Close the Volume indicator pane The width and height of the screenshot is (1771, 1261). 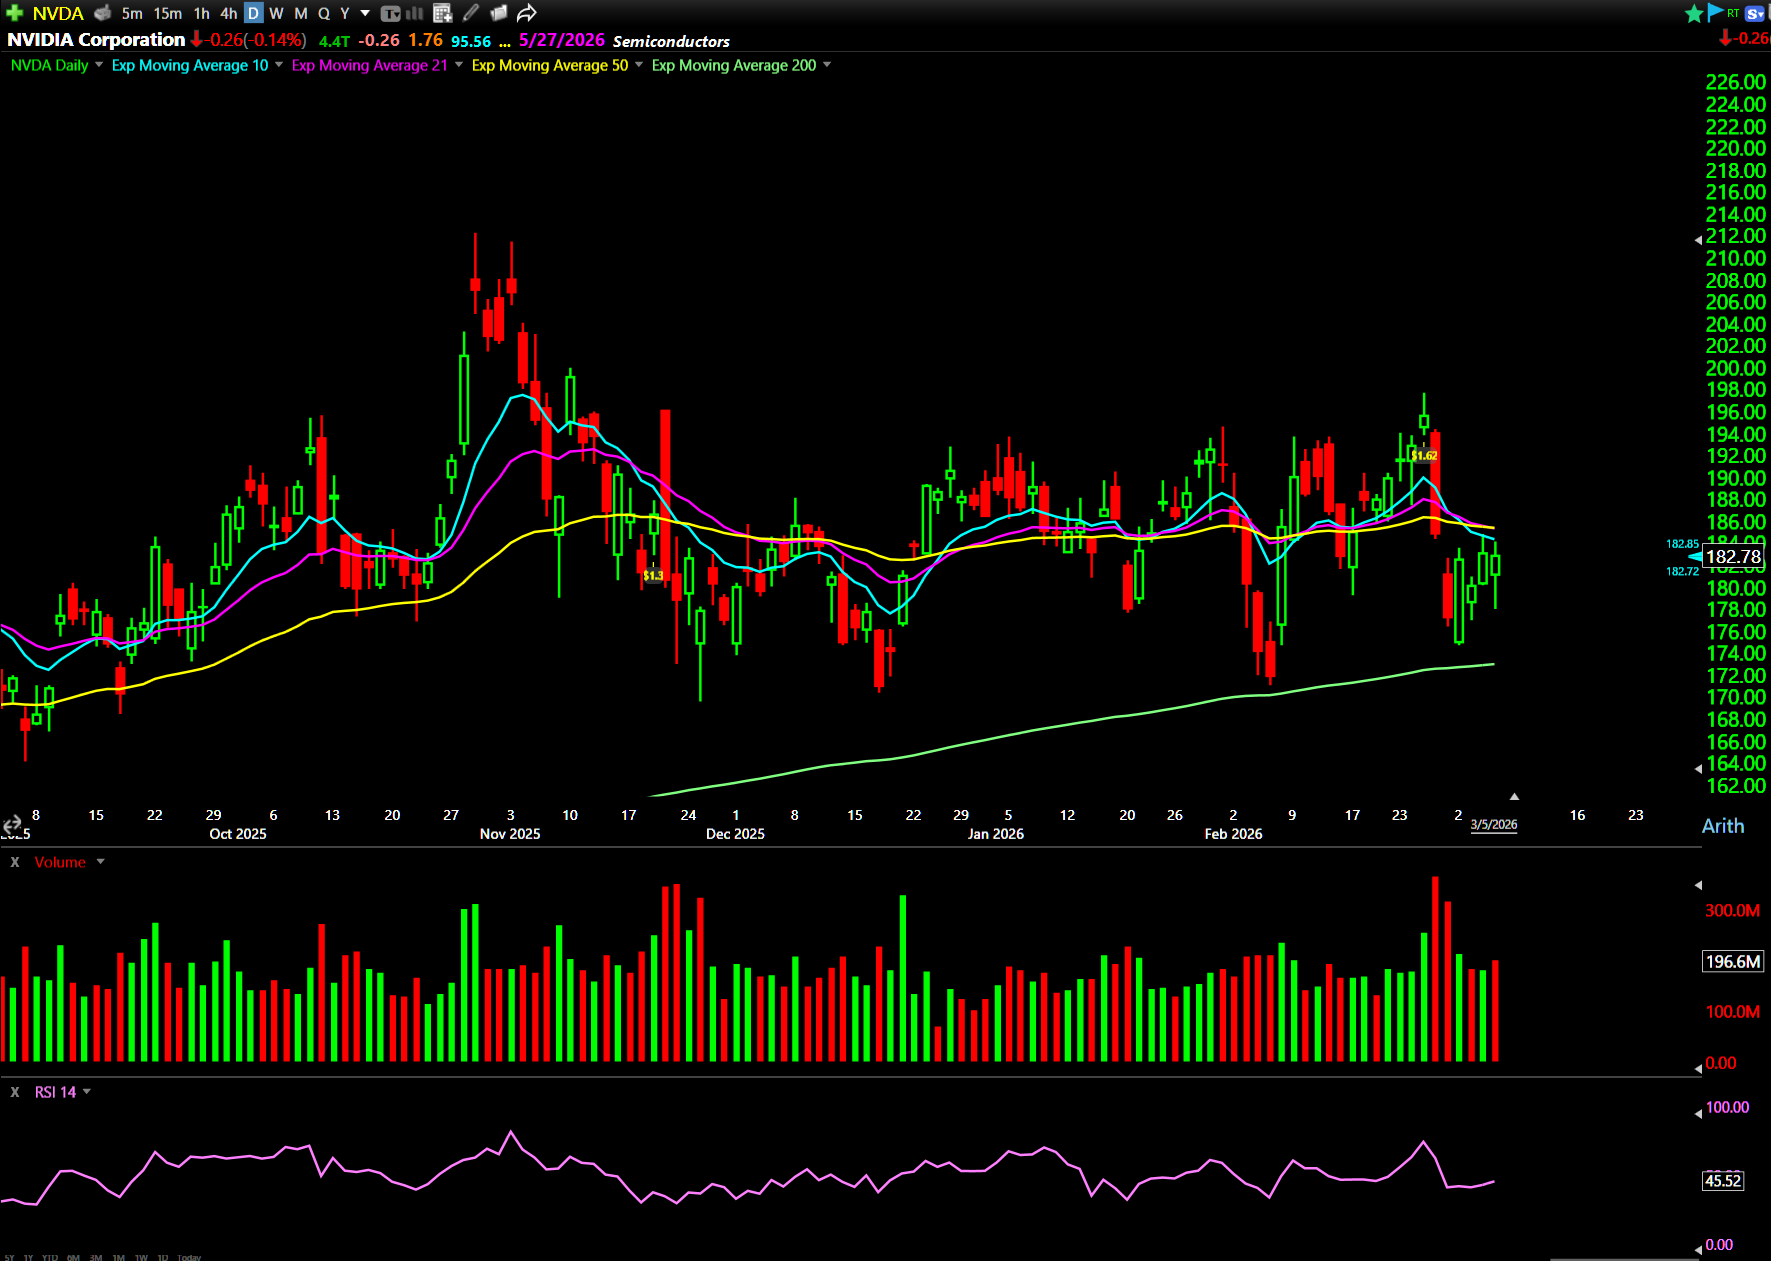[x=15, y=862]
